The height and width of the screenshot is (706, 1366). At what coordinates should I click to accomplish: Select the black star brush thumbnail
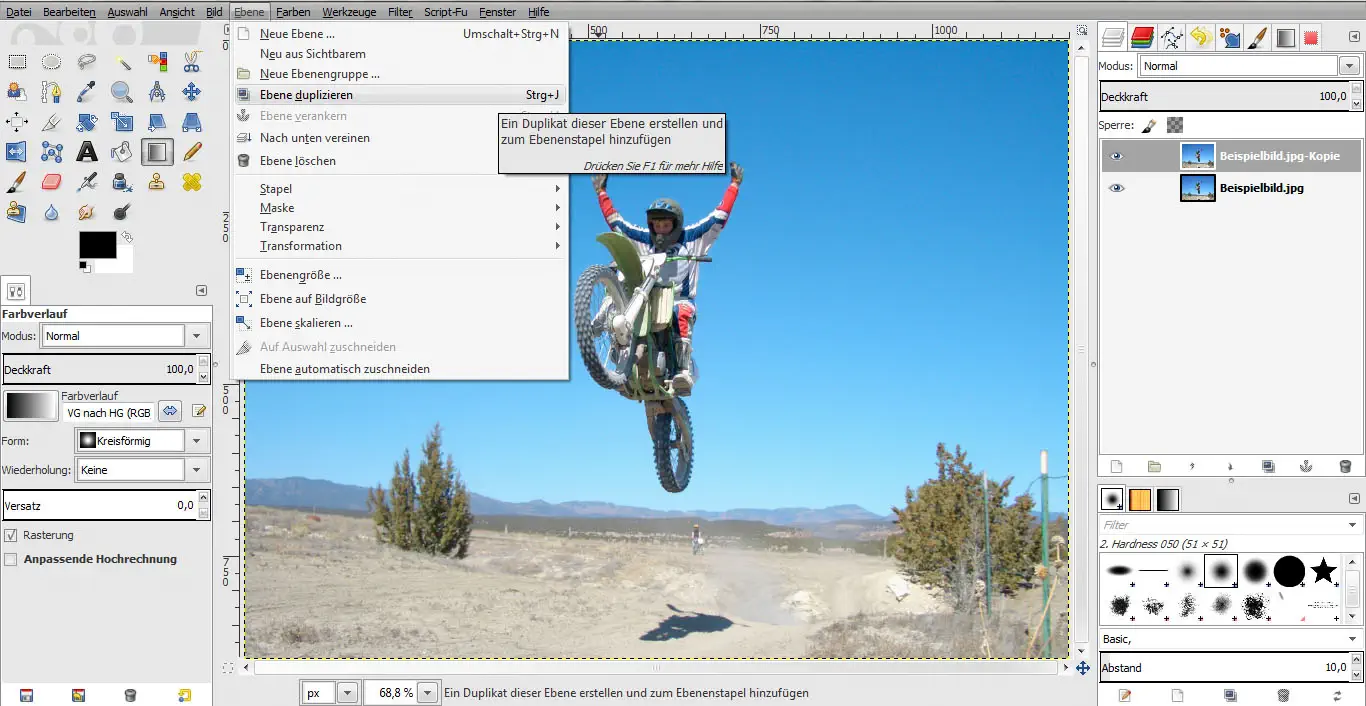tap(1324, 571)
